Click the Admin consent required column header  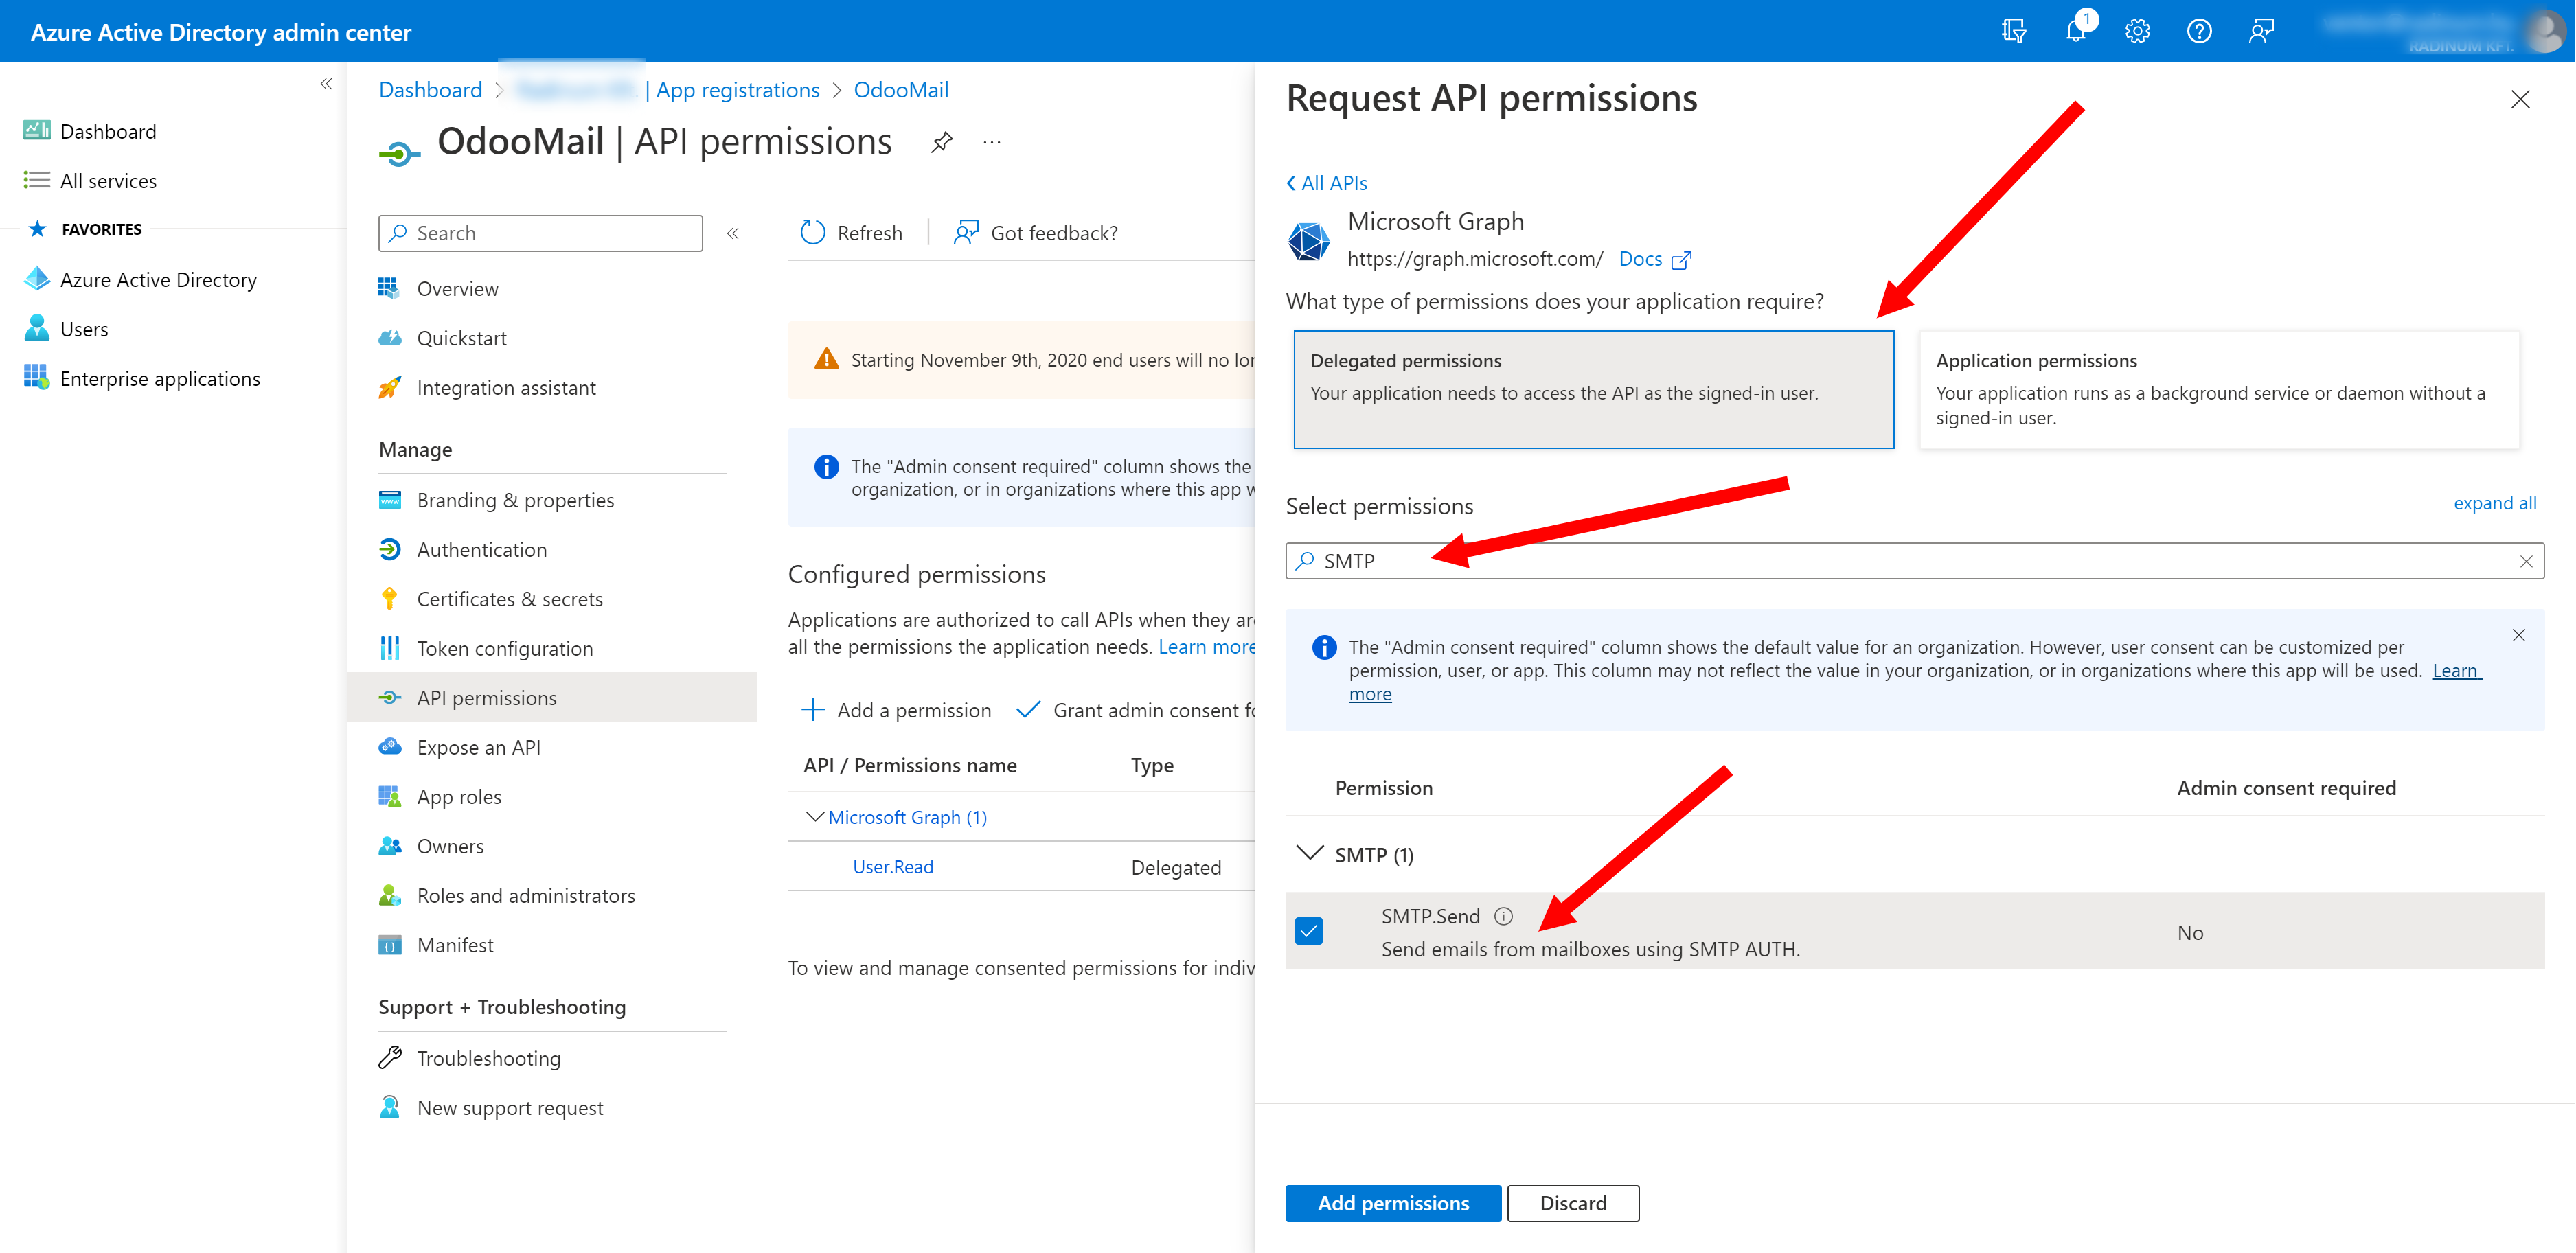pyautogui.click(x=2286, y=788)
